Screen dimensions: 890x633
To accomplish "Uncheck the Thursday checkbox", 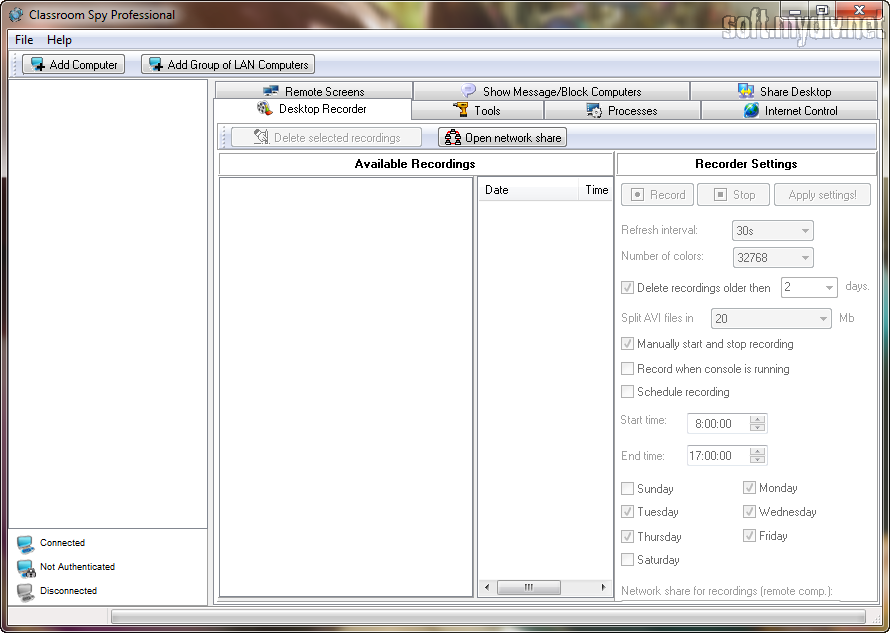I will (627, 536).
